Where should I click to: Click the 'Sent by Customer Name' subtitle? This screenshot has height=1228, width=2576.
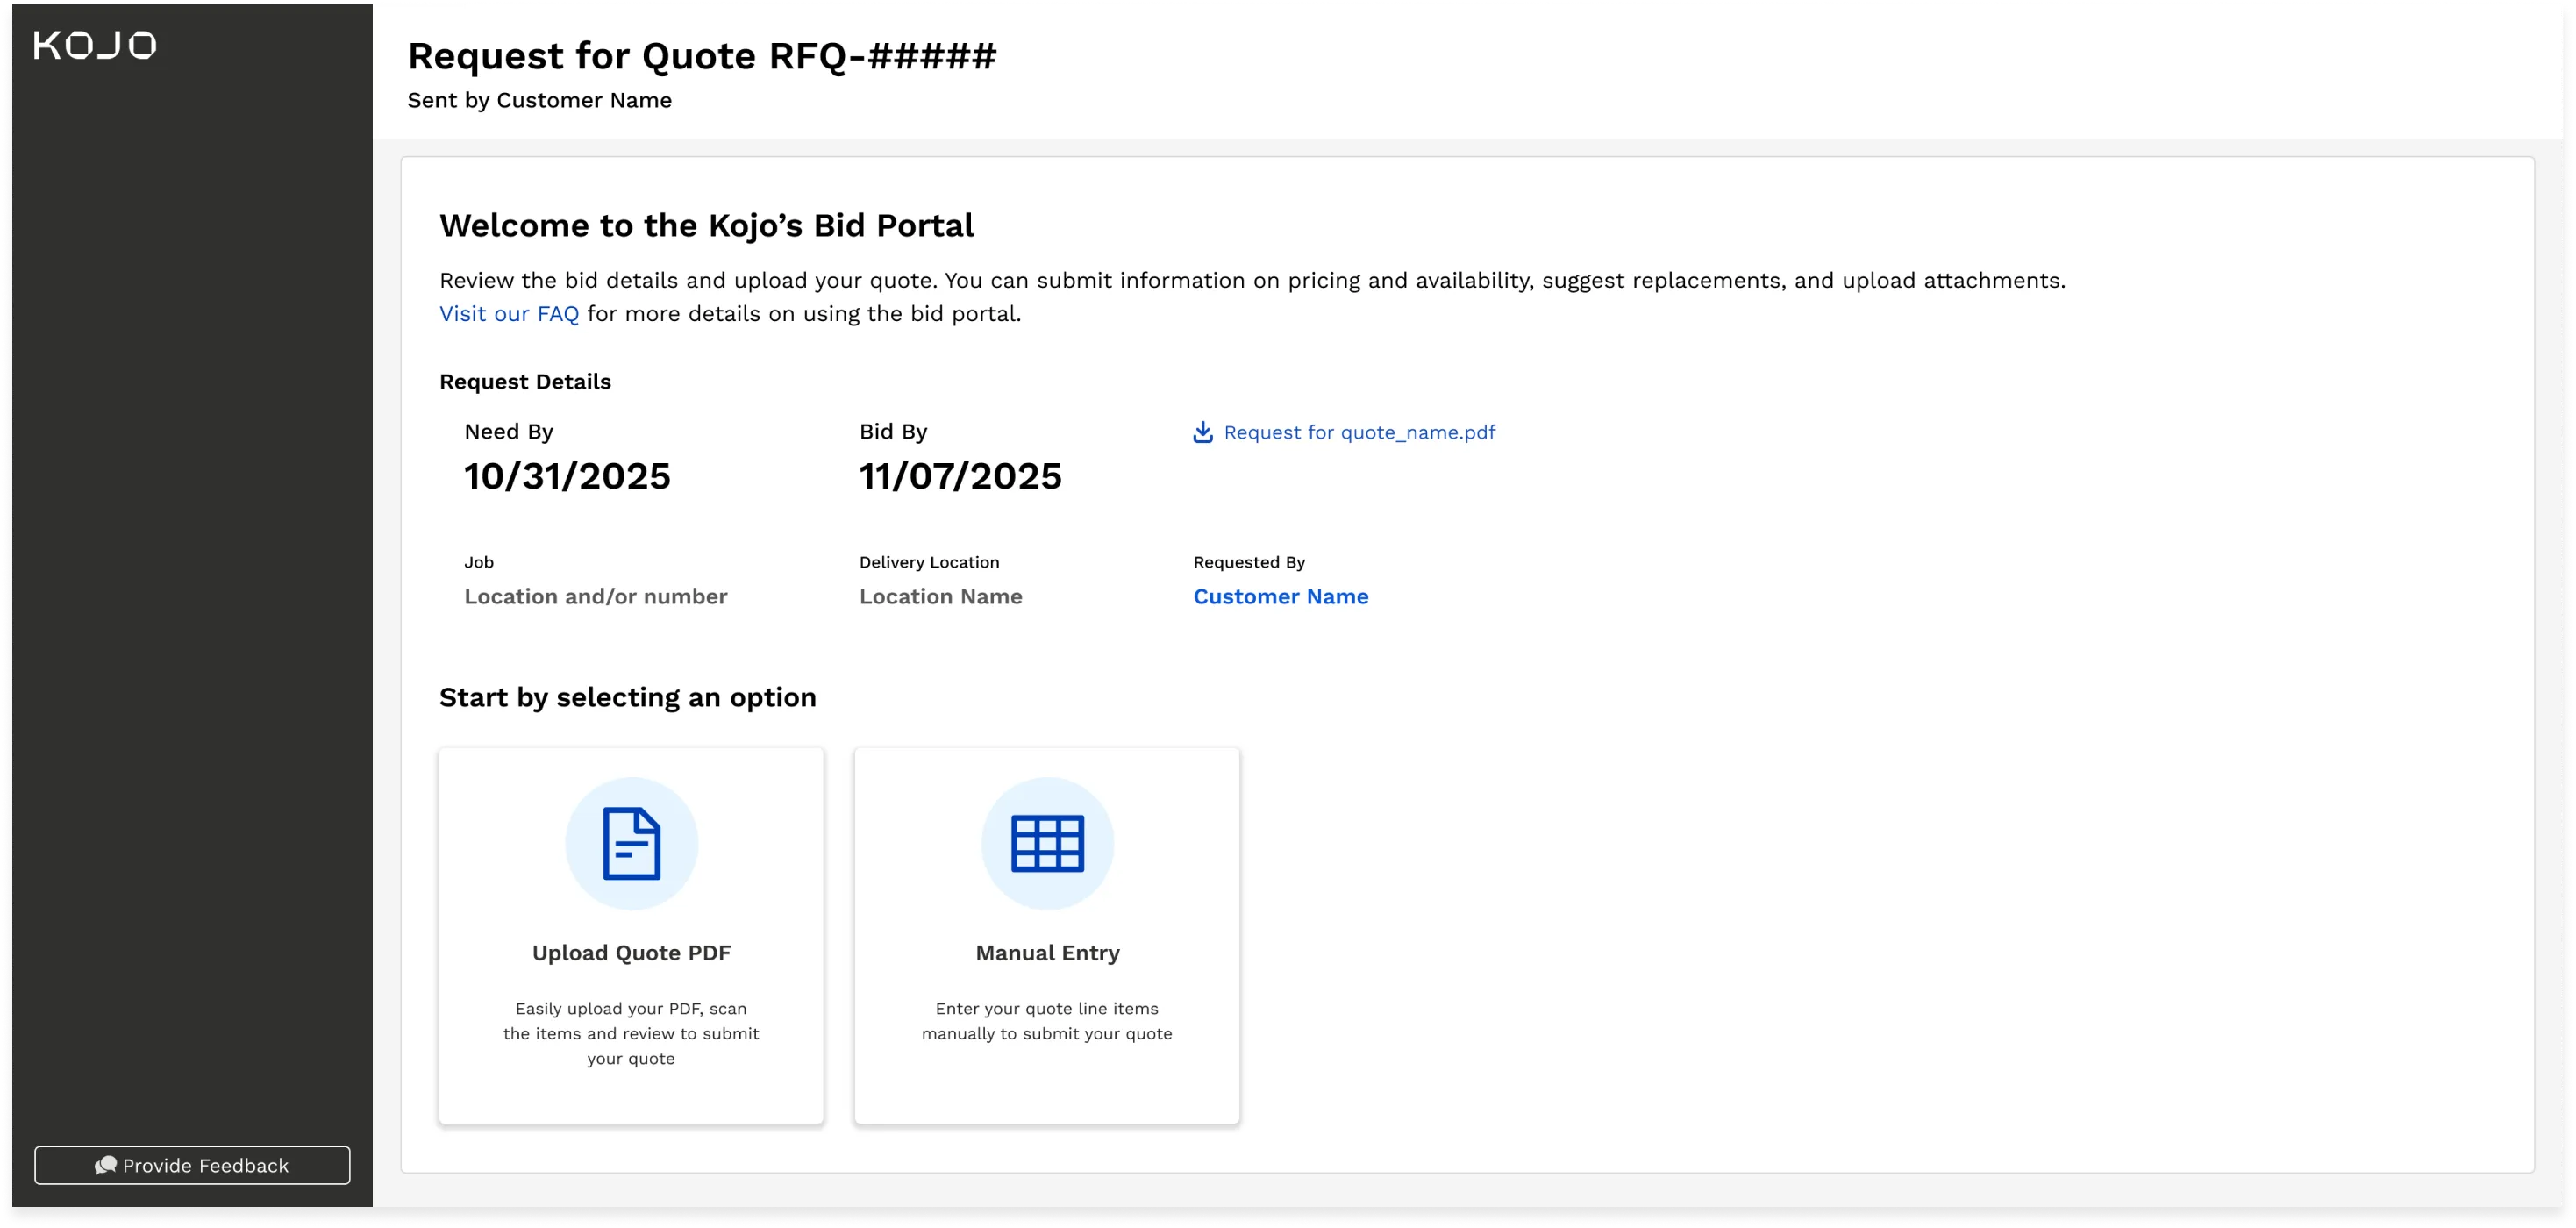540,100
